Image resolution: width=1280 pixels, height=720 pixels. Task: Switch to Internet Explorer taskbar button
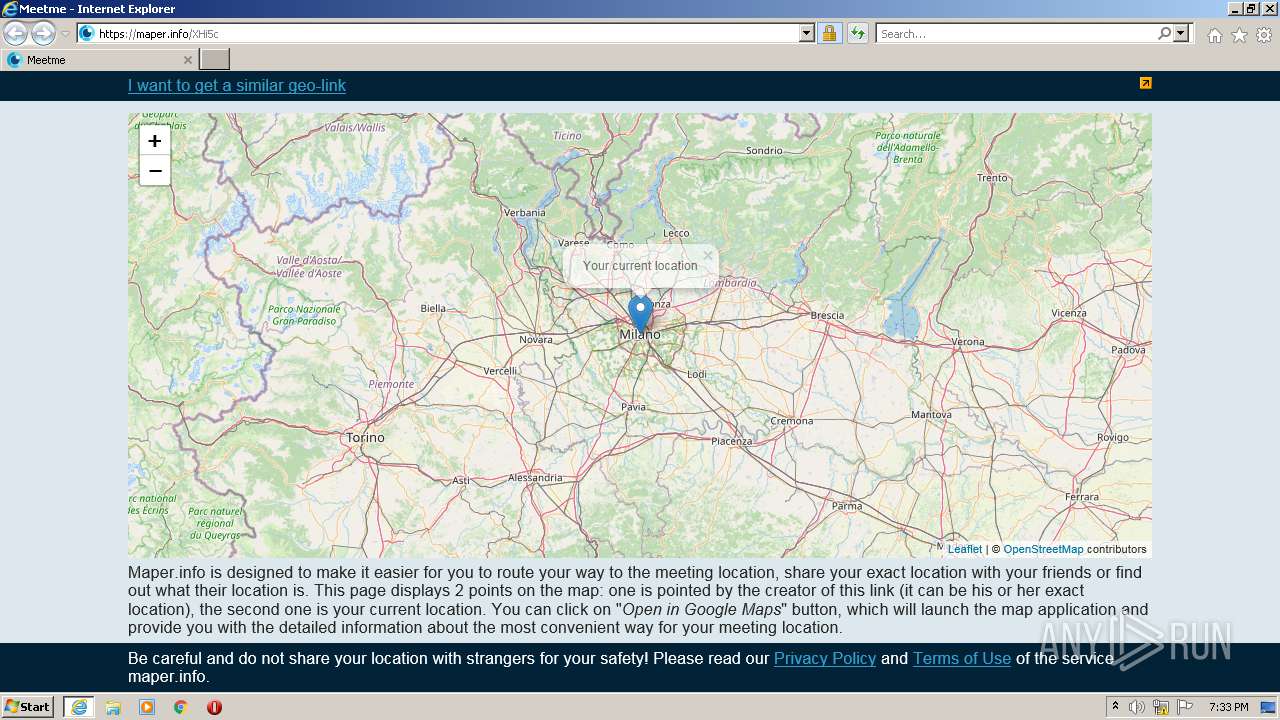(x=79, y=707)
